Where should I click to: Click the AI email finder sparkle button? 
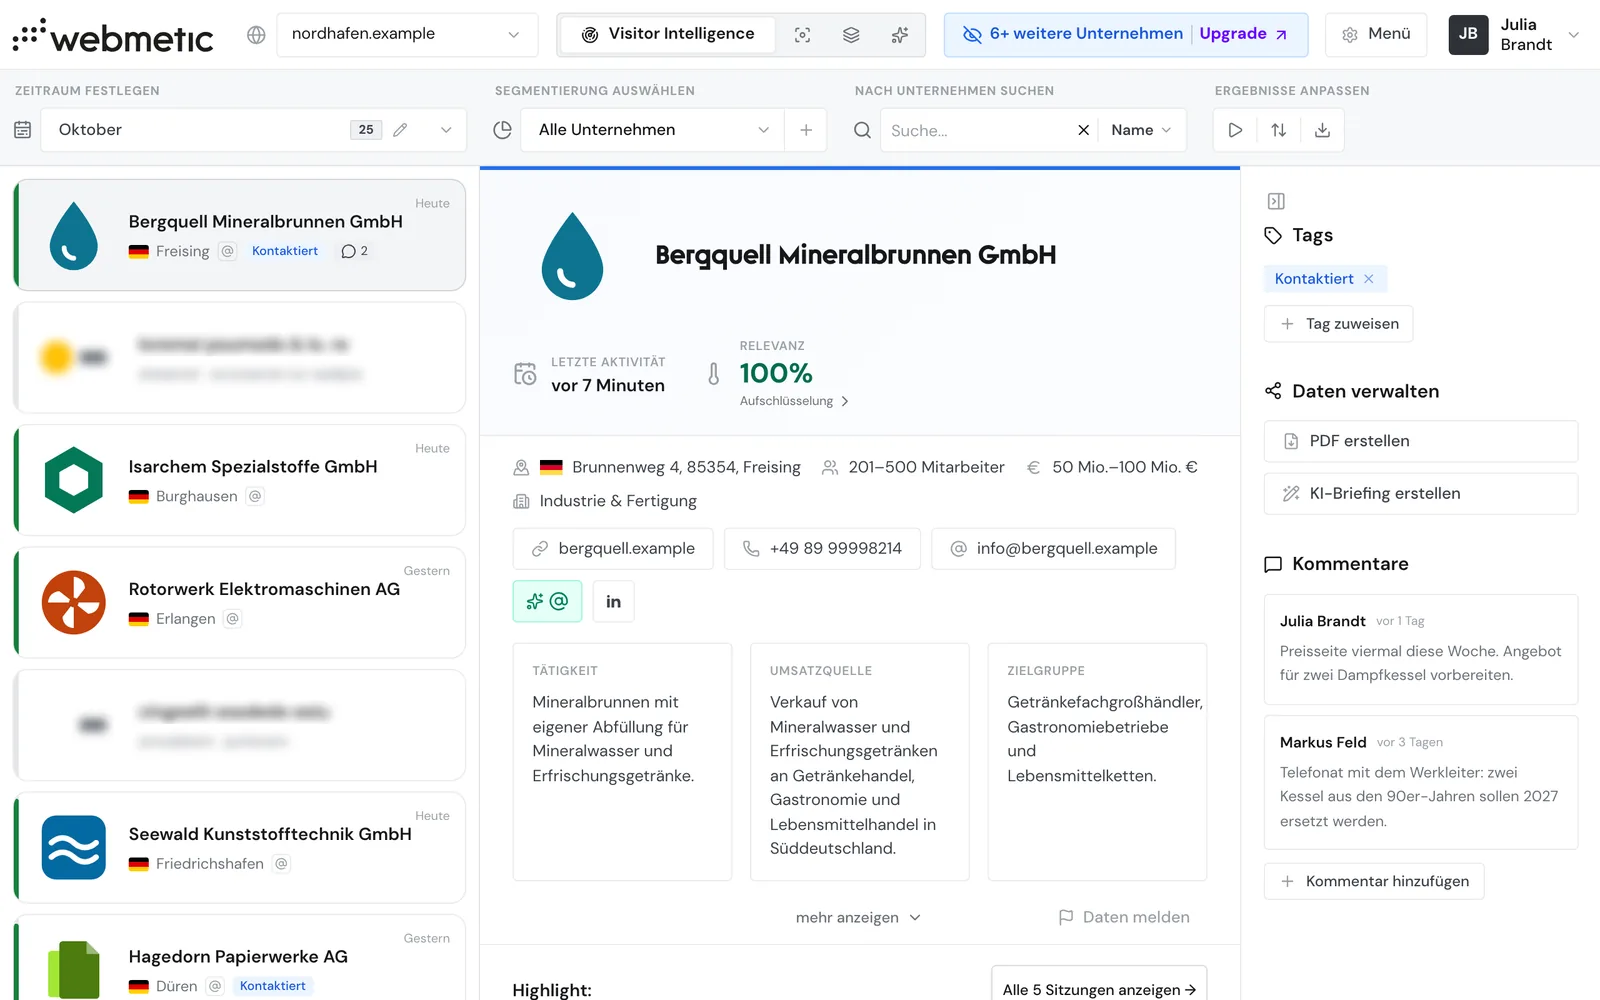547,602
